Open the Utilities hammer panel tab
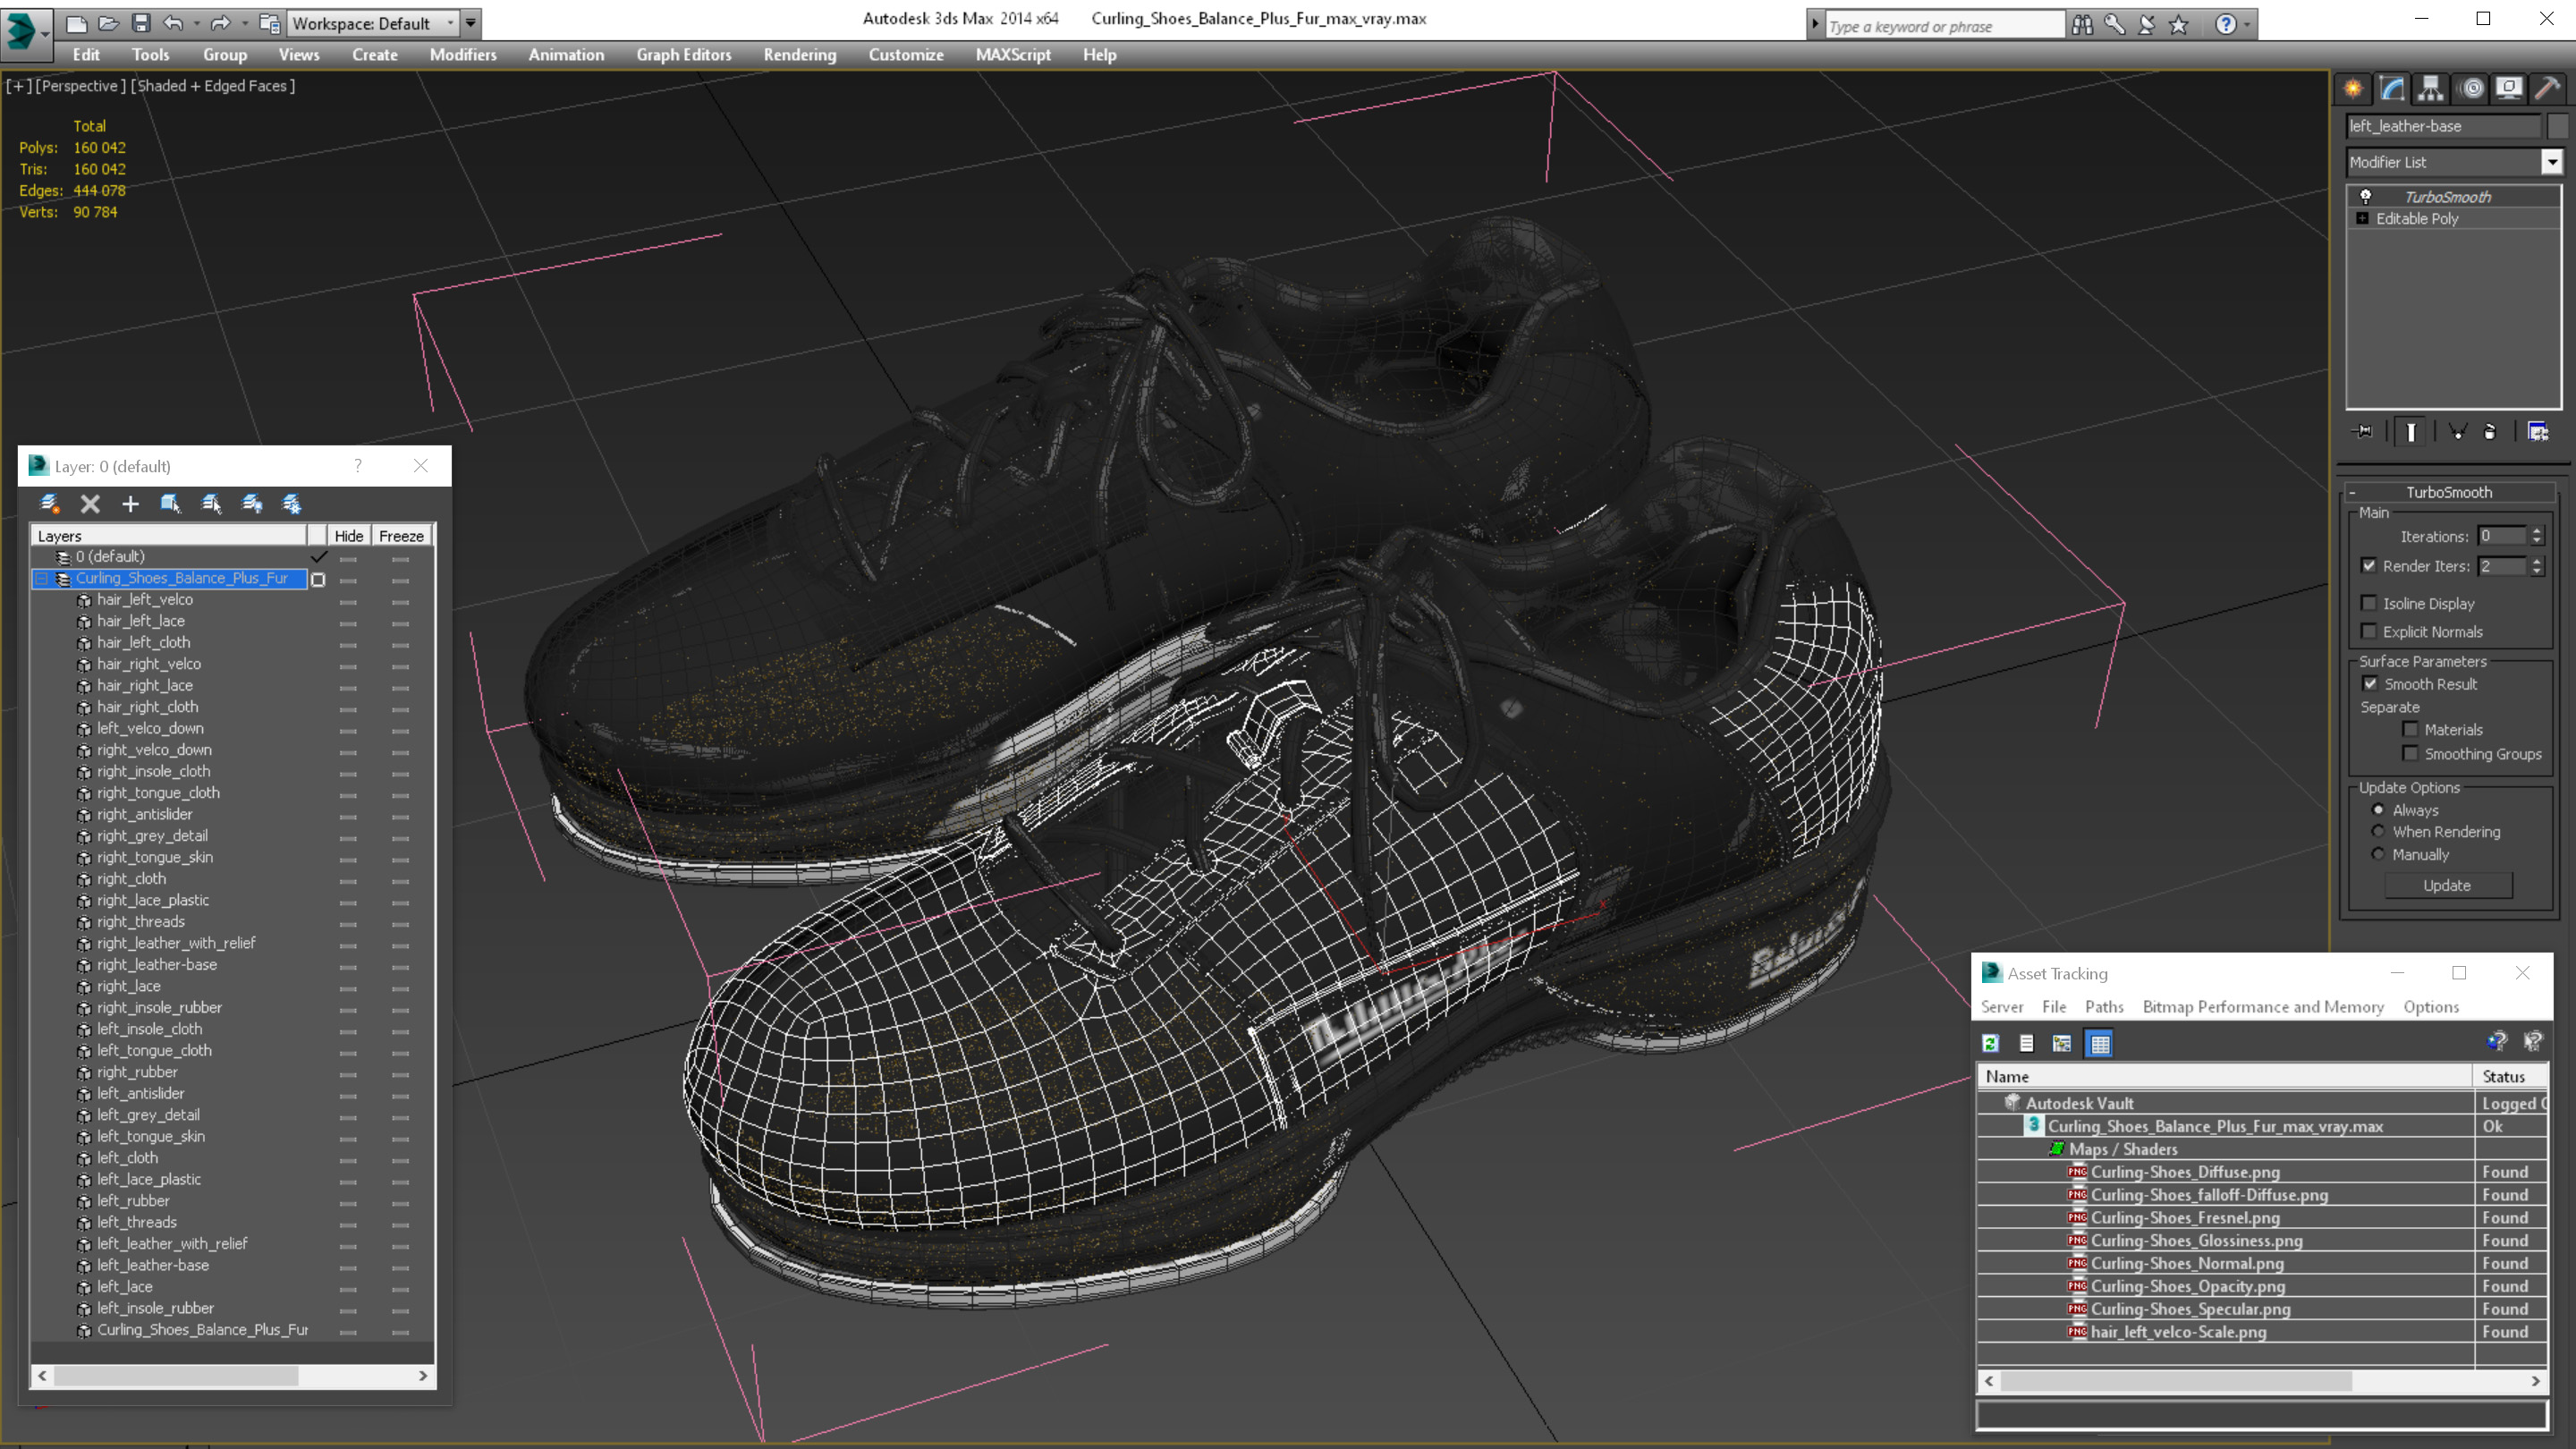This screenshot has width=2576, height=1449. pyautogui.click(x=2547, y=89)
